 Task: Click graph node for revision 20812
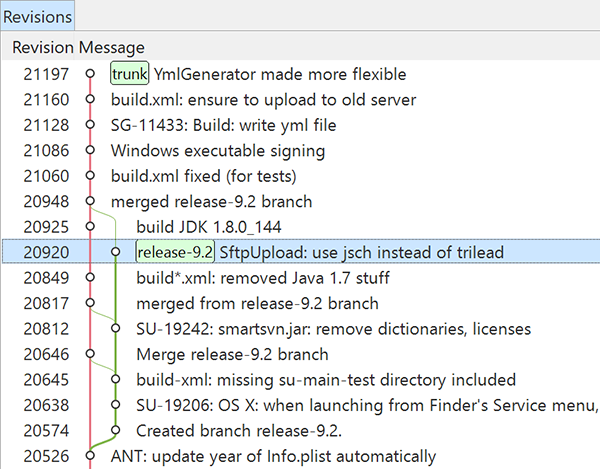point(116,329)
